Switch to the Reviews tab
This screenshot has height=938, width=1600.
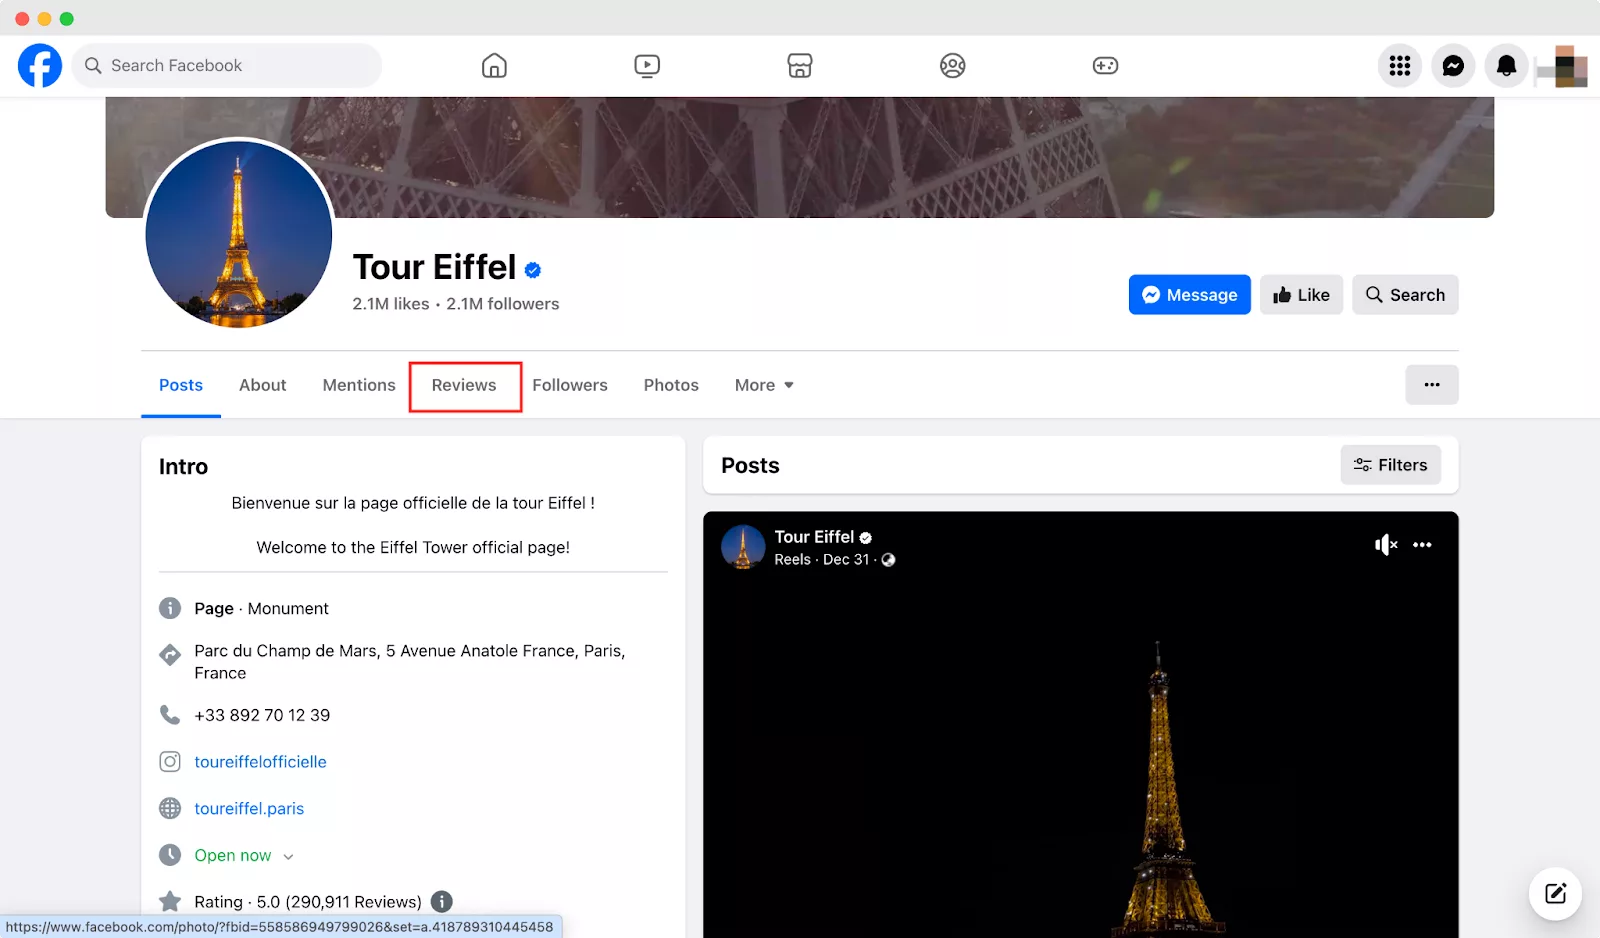click(464, 385)
